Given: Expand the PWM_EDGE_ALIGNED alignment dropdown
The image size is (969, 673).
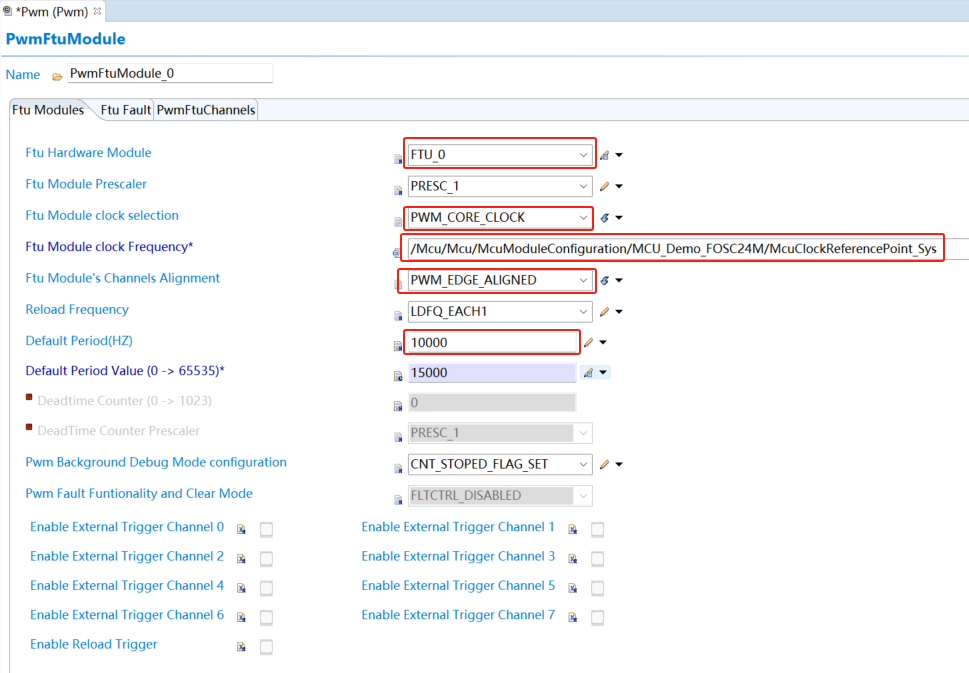Looking at the screenshot, I should (583, 280).
